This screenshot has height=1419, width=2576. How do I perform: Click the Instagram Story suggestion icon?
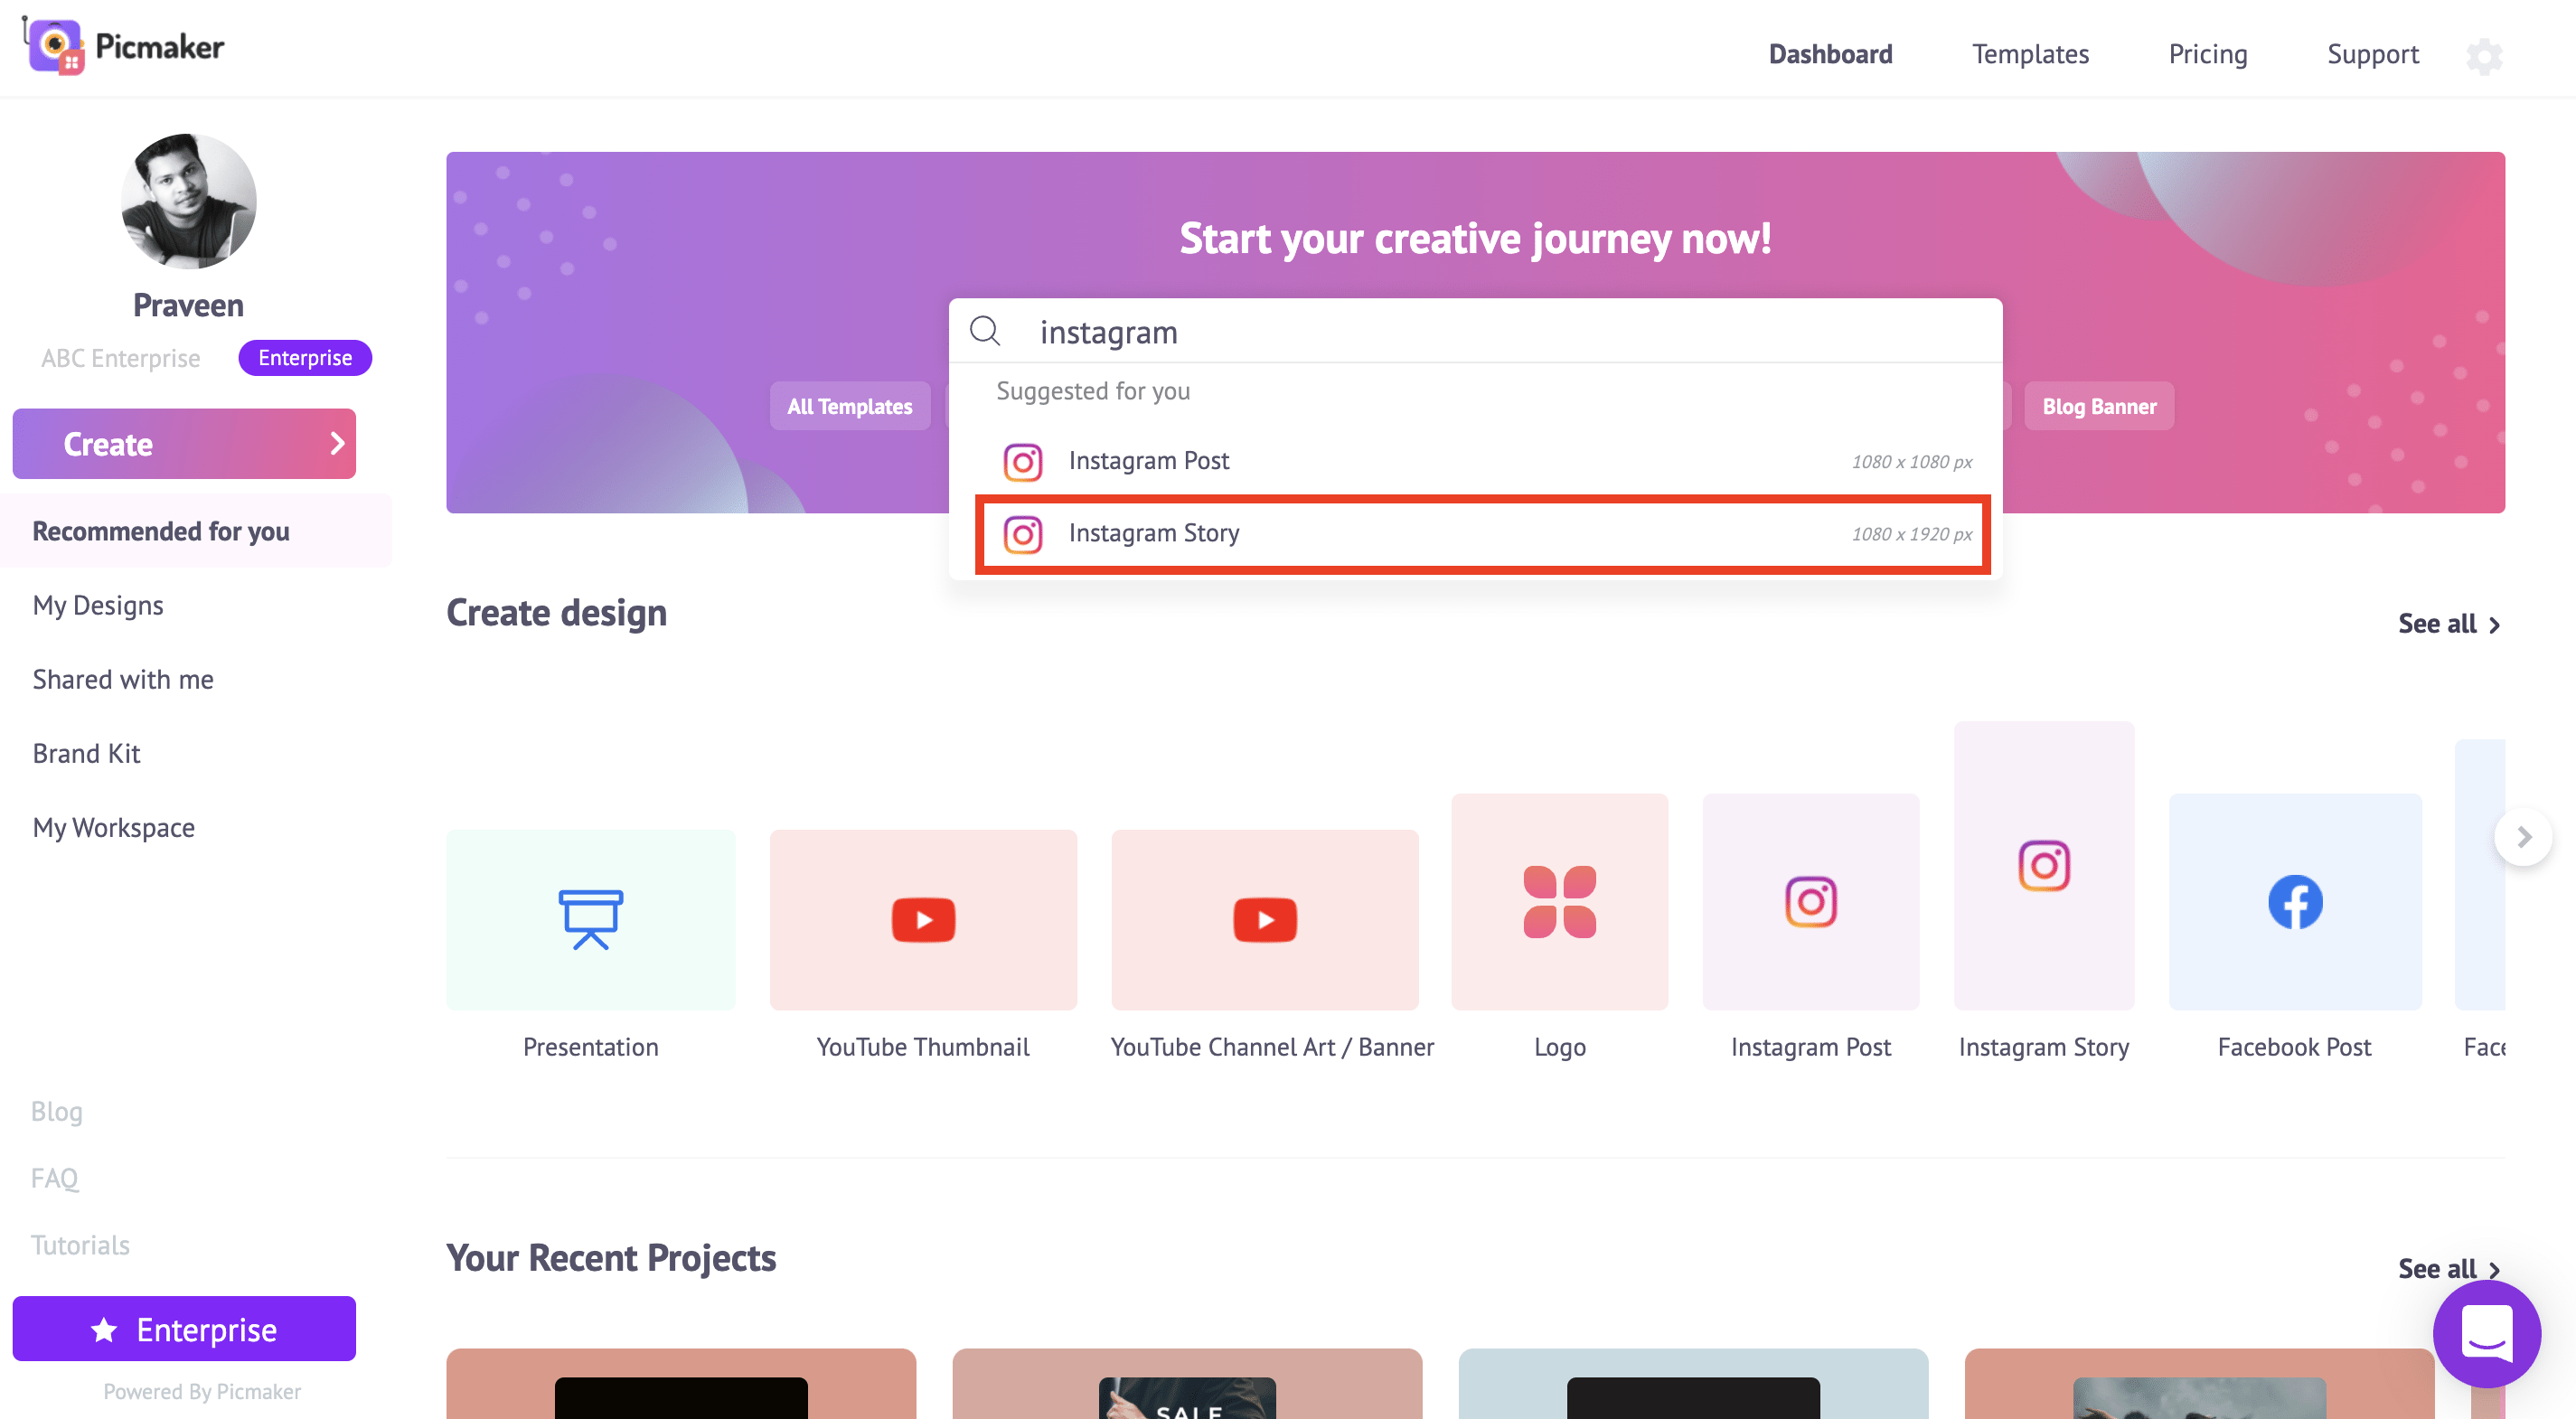point(1022,534)
